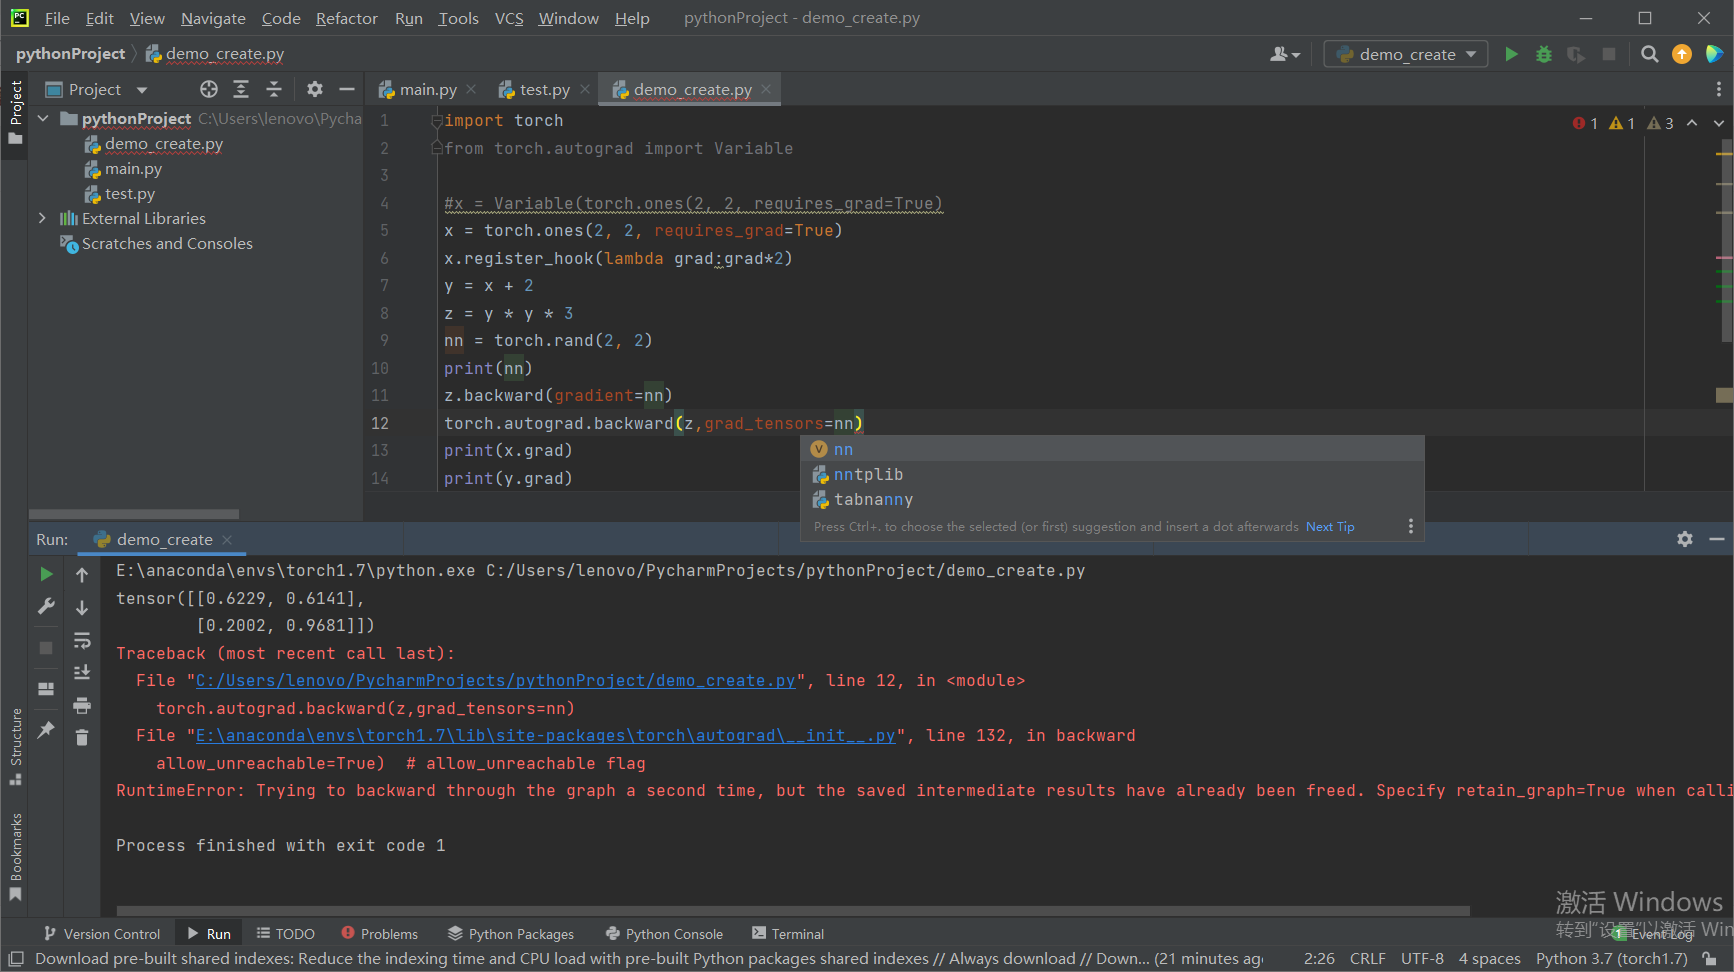Open the Terminal tool window

[x=787, y=933]
